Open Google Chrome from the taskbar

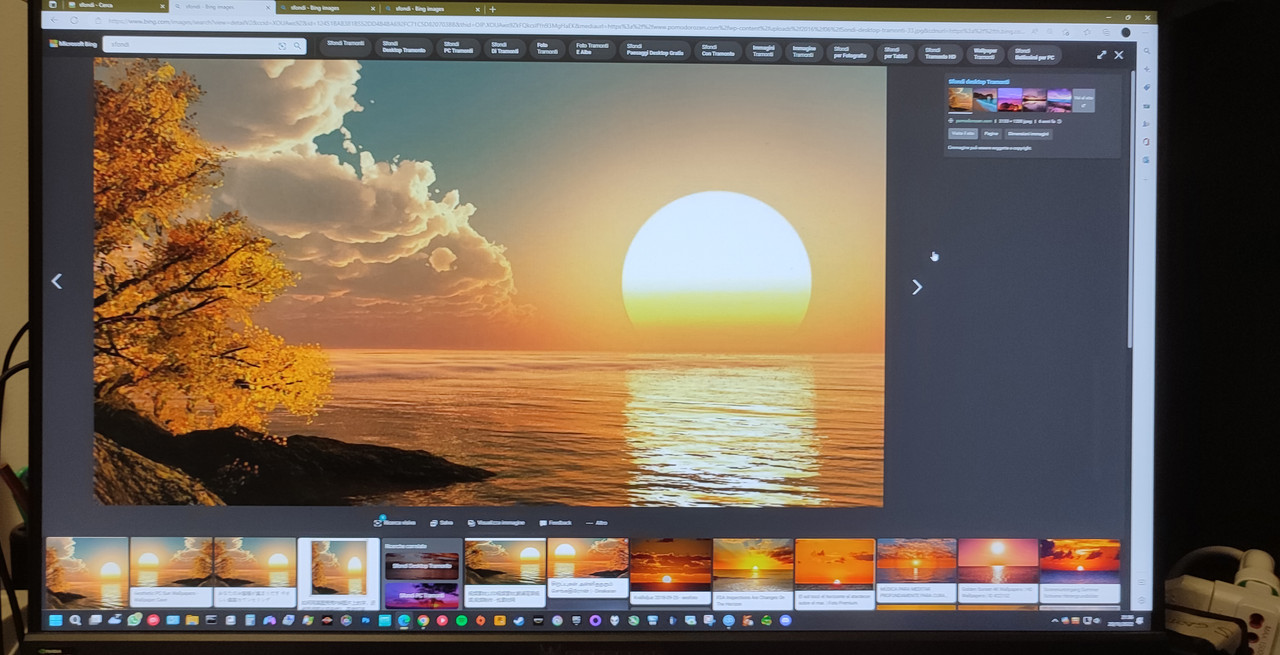pos(423,620)
